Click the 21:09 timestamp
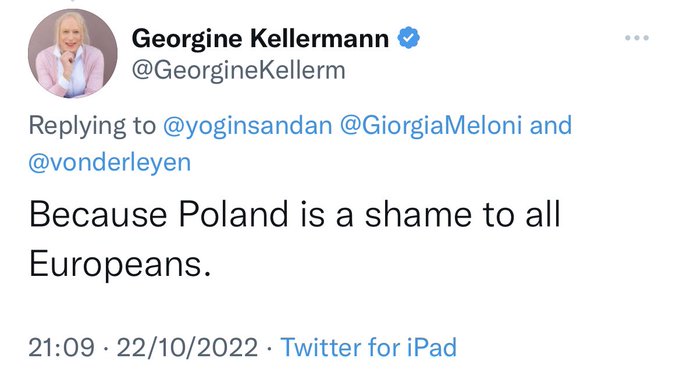 coord(62,347)
